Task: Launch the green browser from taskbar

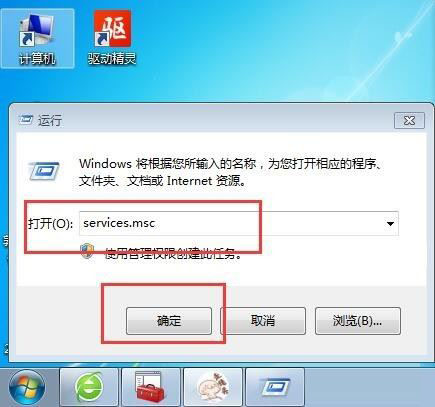Action: click(x=89, y=387)
